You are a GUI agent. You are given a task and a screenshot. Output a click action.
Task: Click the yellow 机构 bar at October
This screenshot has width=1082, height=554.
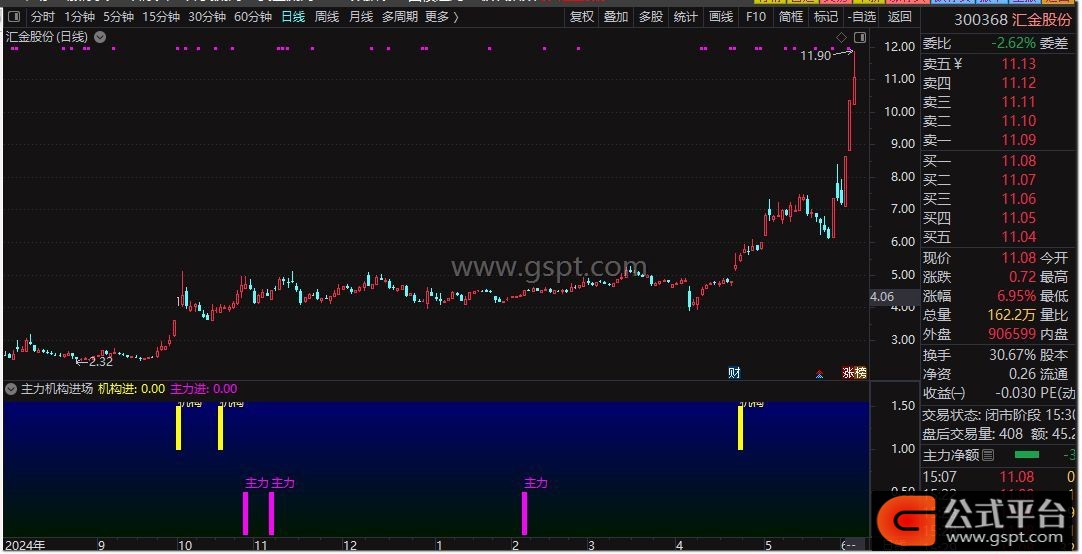click(179, 428)
